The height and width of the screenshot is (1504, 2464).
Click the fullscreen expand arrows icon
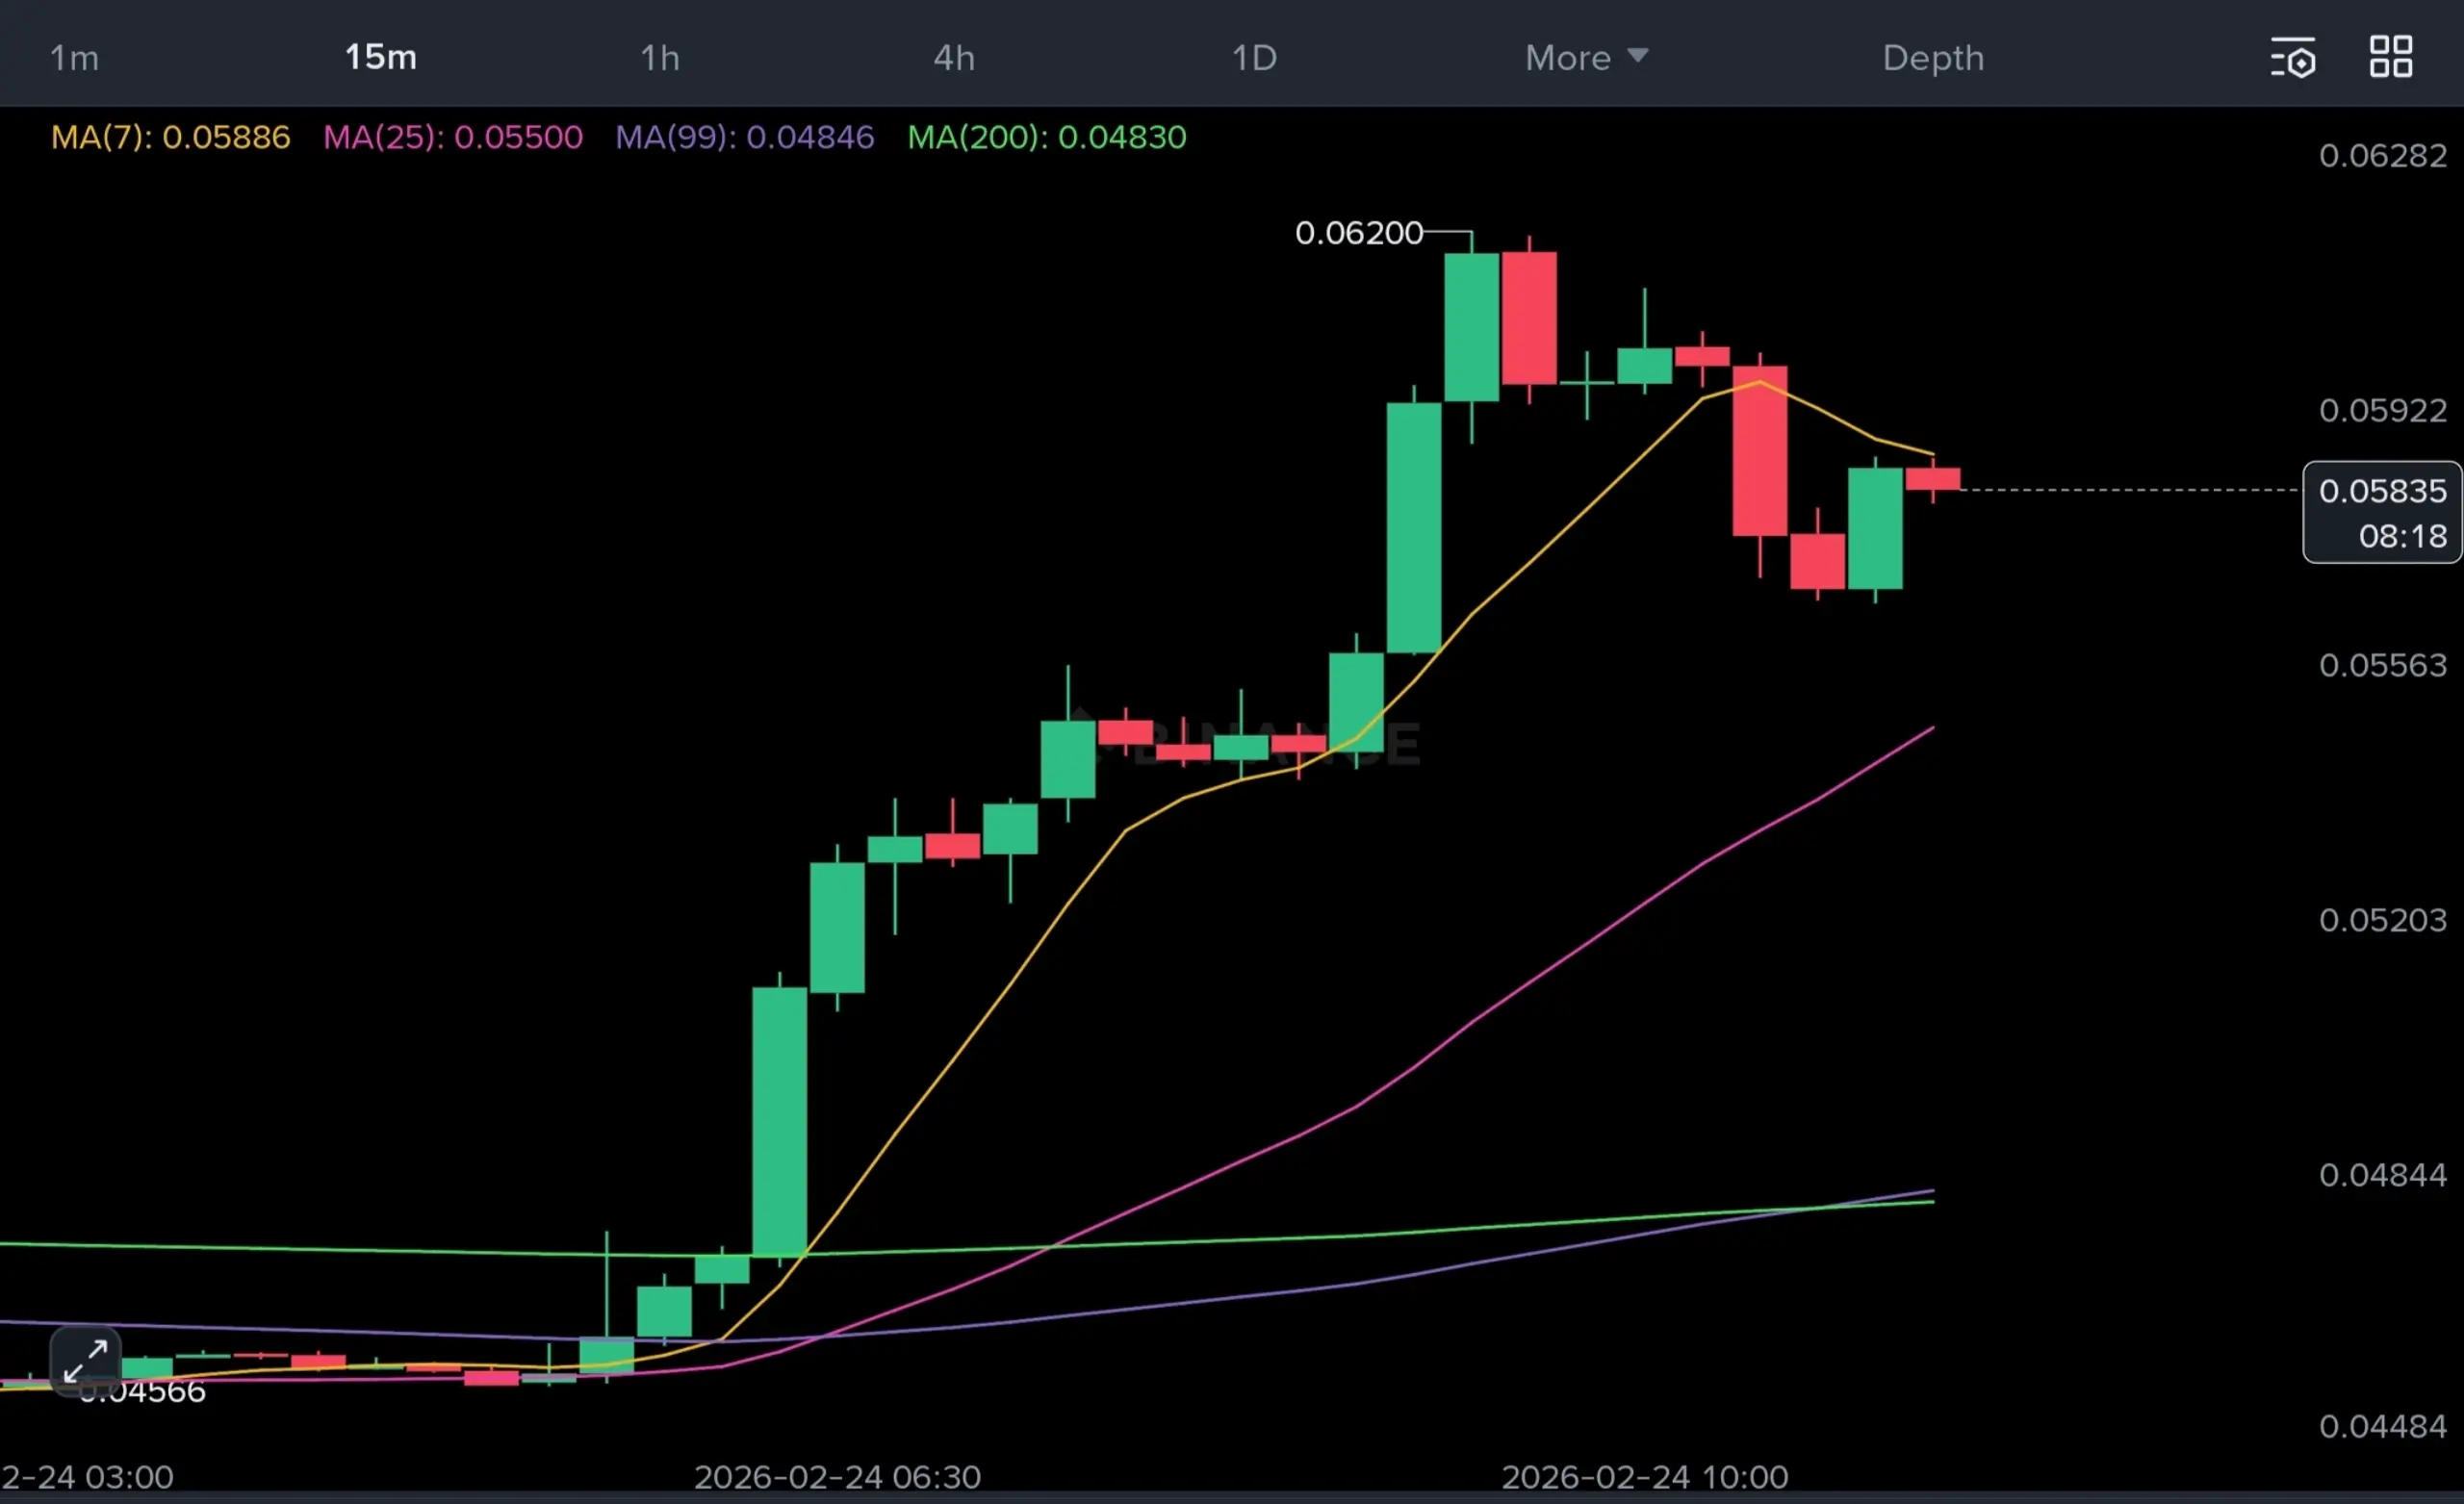pos(86,1361)
